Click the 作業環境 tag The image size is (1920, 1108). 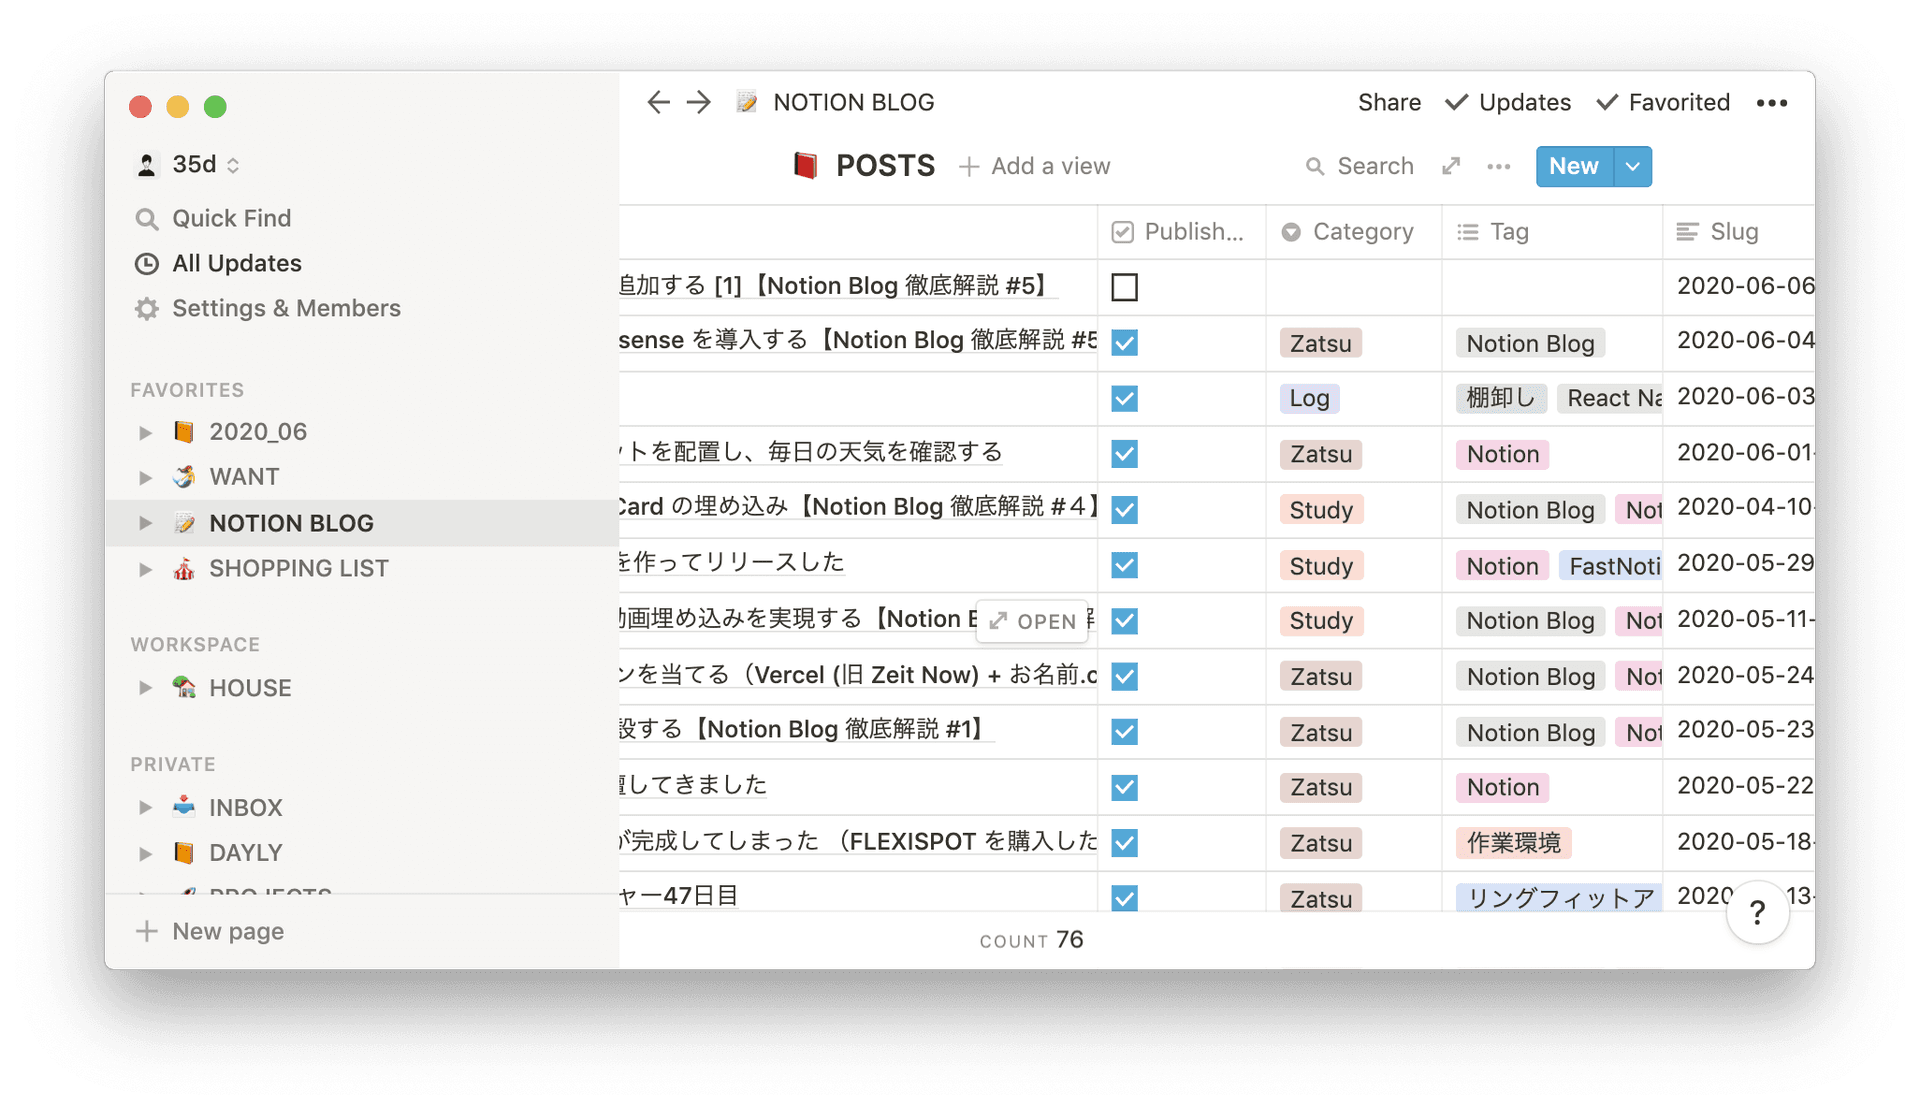click(x=1513, y=843)
